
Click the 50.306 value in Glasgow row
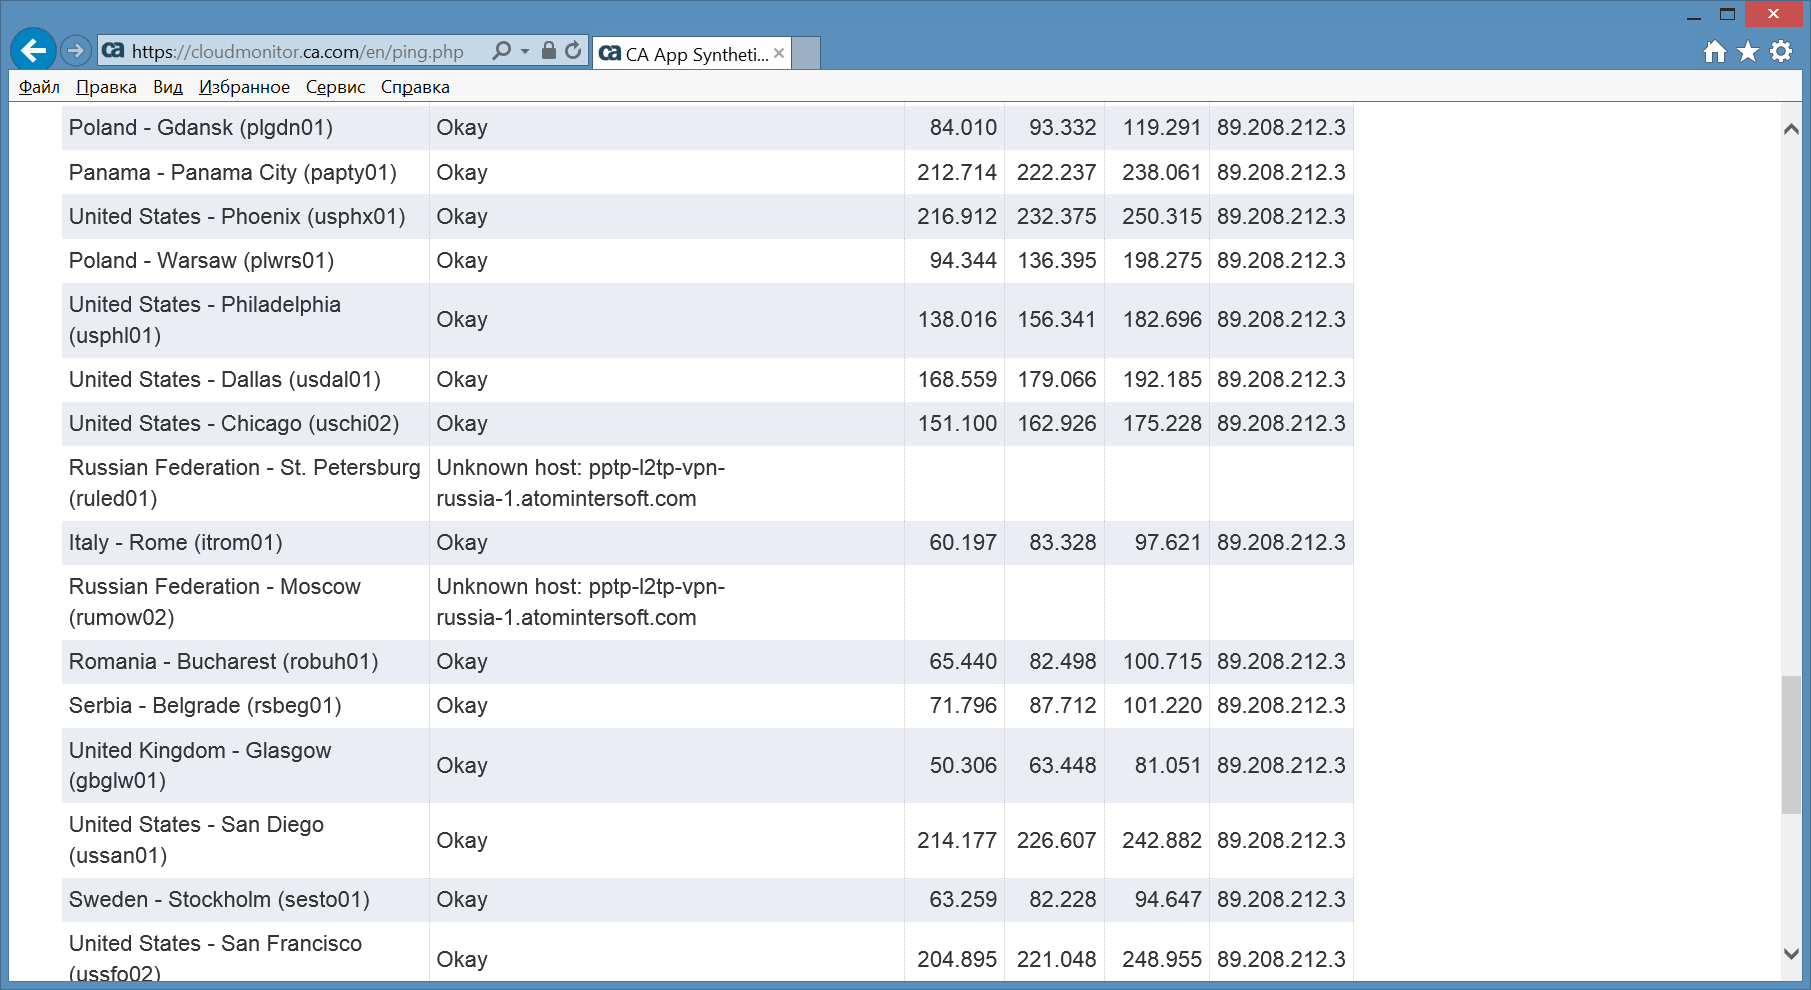tap(963, 766)
